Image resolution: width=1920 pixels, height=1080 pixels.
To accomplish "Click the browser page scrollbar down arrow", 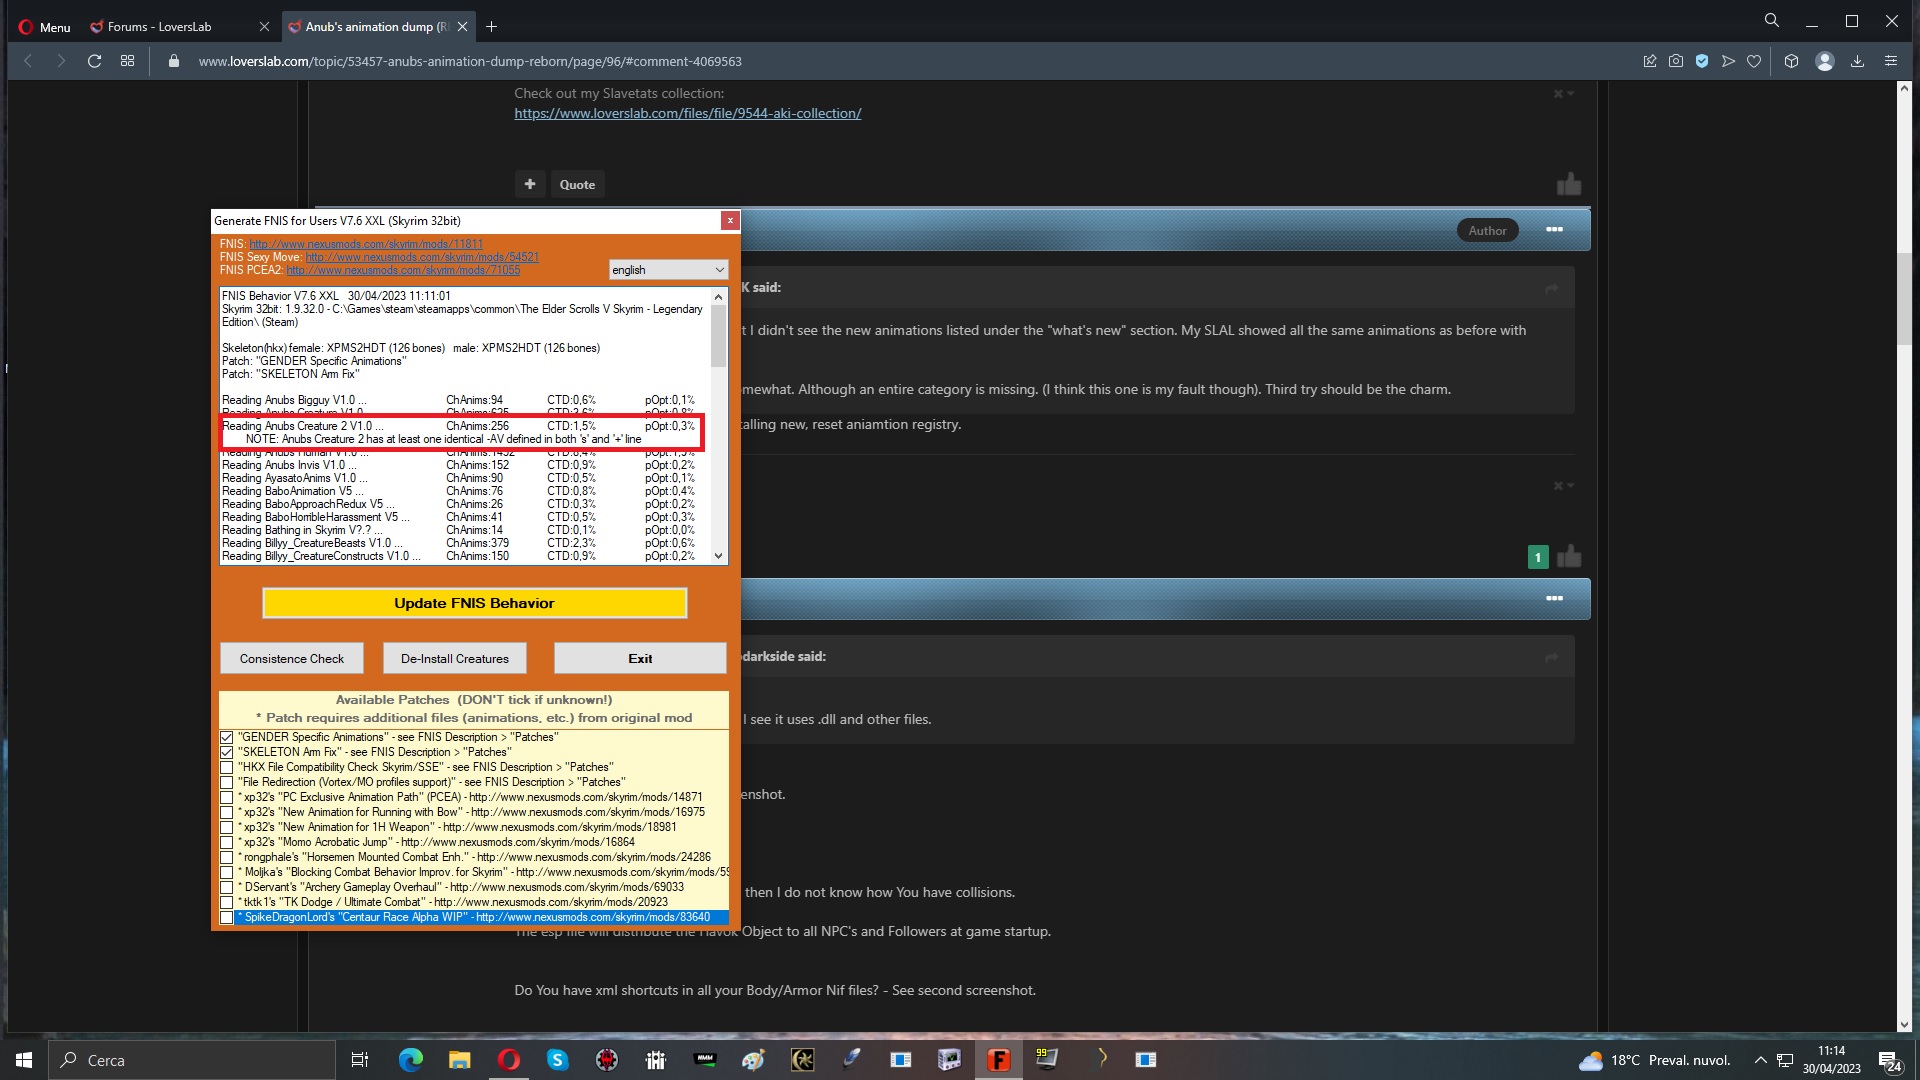I will tap(1904, 1025).
